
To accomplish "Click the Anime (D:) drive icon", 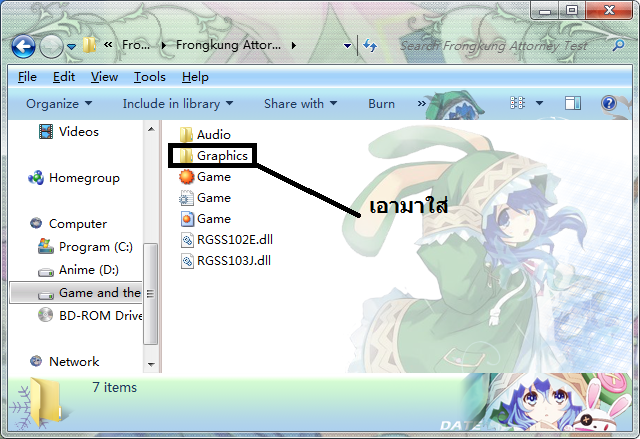I will pos(46,272).
